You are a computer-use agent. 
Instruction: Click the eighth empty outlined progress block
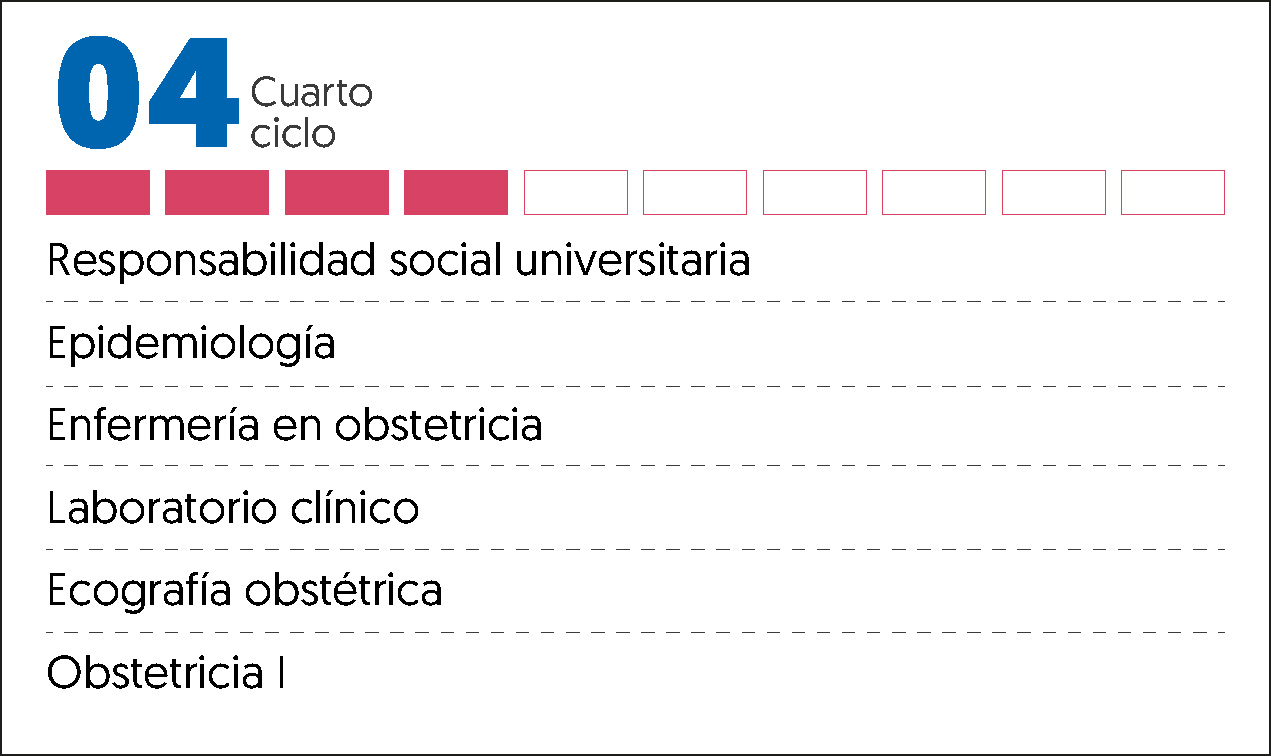click(x=934, y=192)
